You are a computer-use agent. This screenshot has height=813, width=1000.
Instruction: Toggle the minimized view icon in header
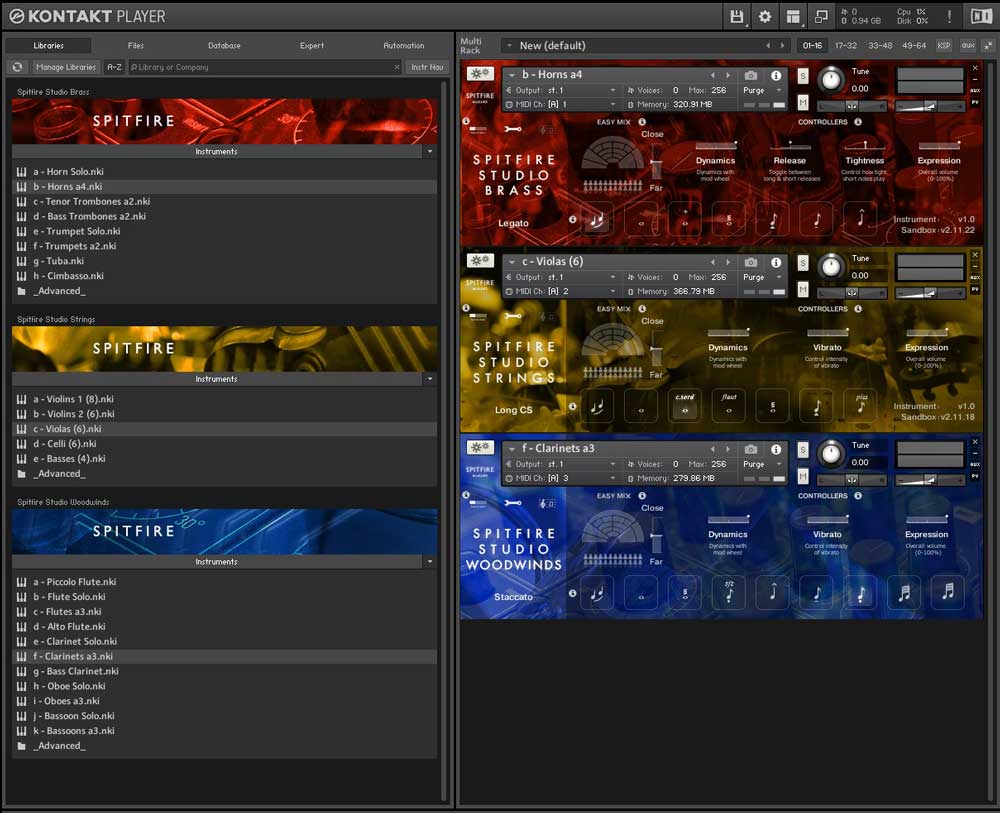click(821, 17)
